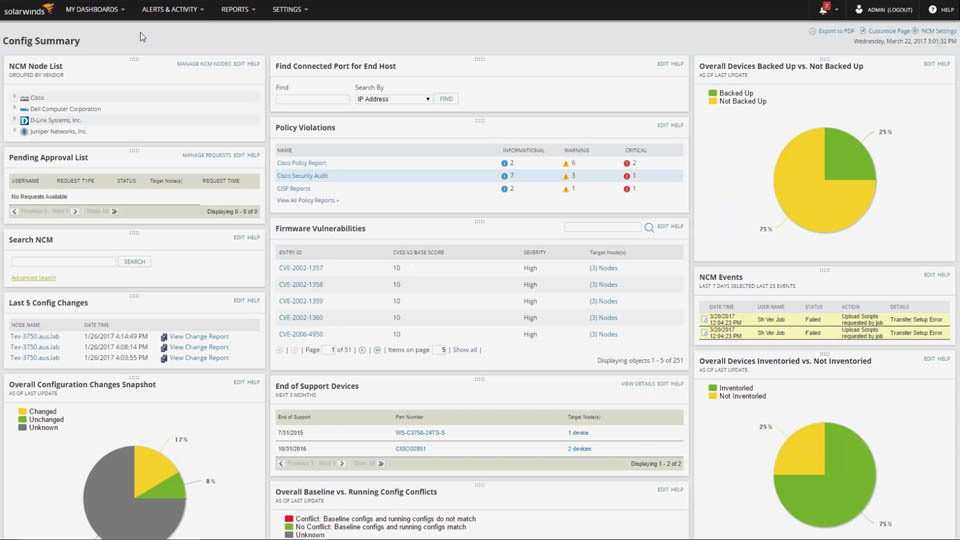Open the Search By IP Address dropdown
The image size is (960, 540).
pos(394,99)
